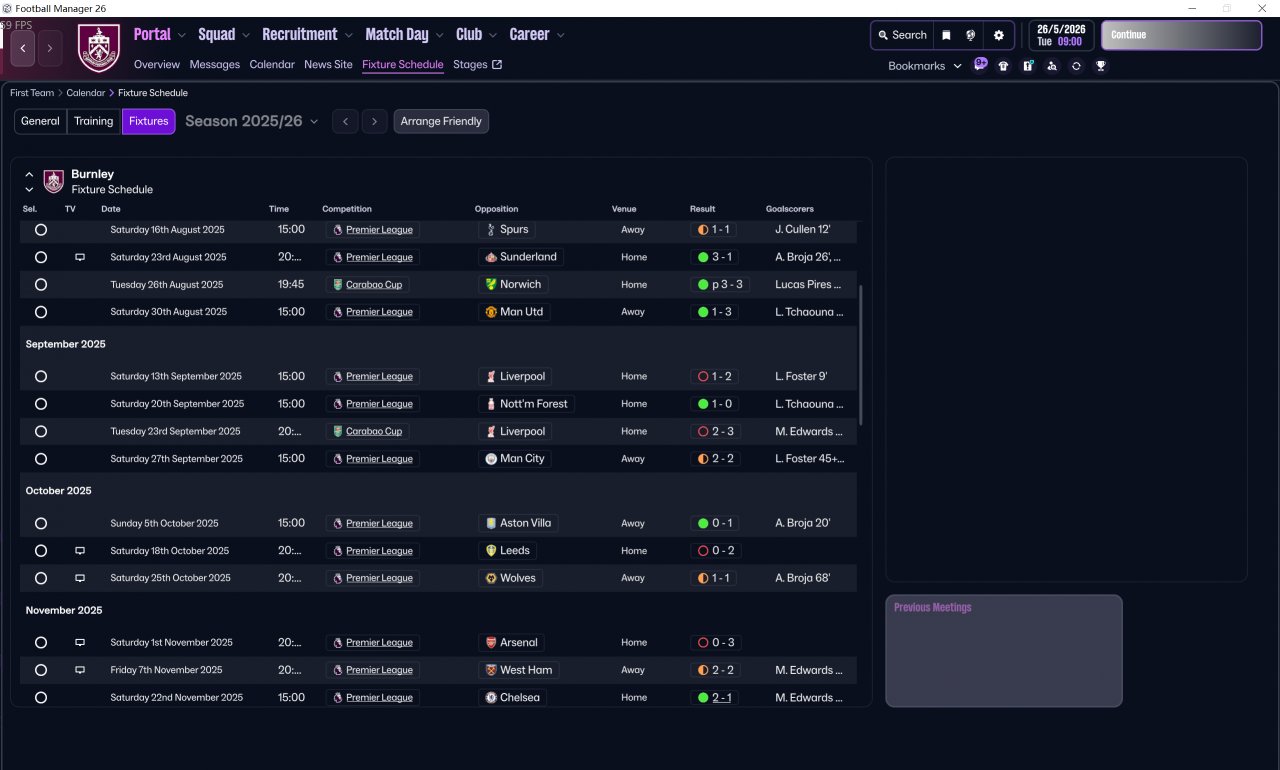The width and height of the screenshot is (1280, 770).
Task: Switch to the Training tab
Action: tap(93, 121)
